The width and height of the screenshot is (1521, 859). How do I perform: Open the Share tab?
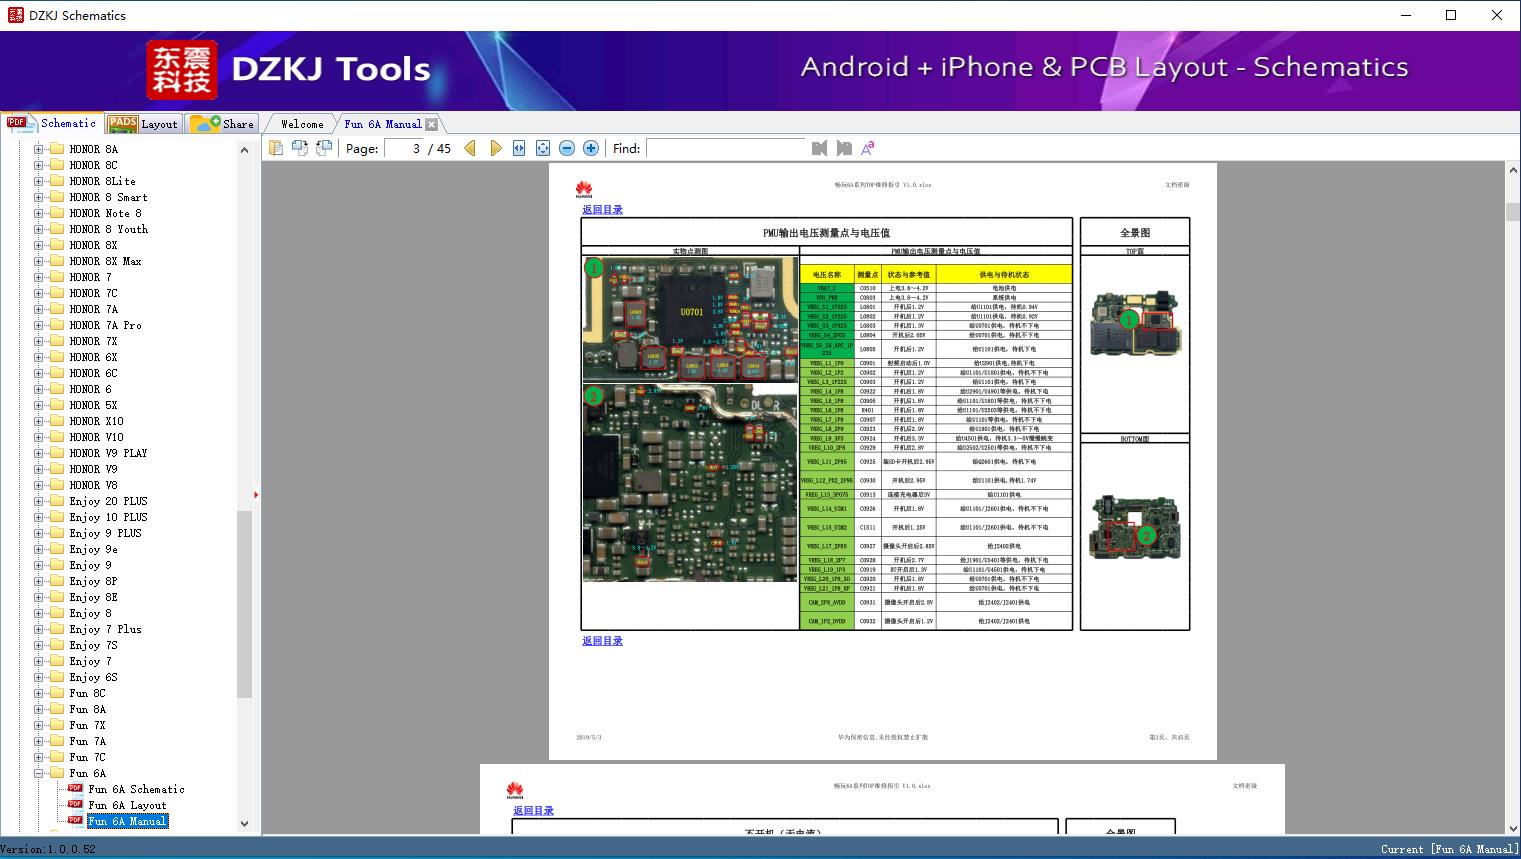(222, 124)
